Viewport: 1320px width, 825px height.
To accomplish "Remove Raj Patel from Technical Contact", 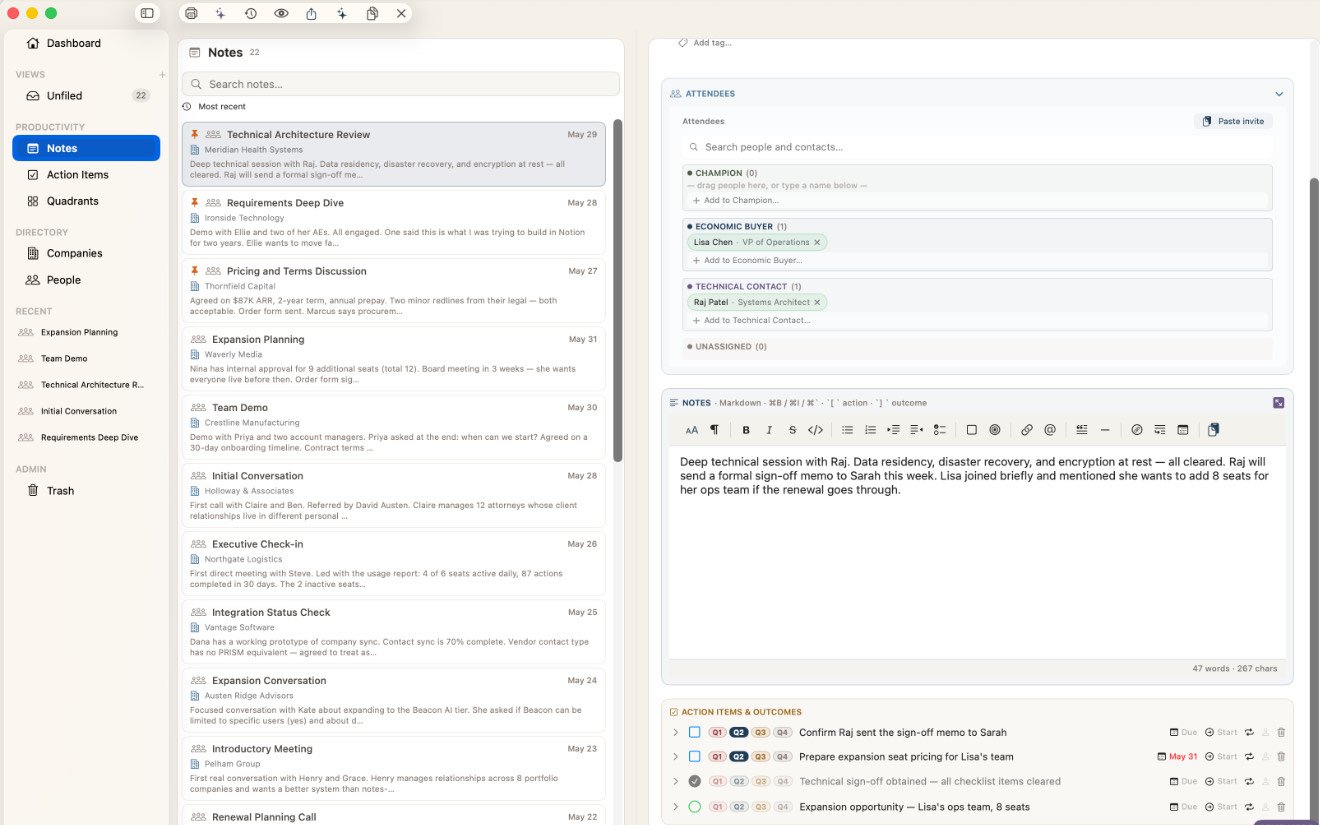I will (x=817, y=302).
